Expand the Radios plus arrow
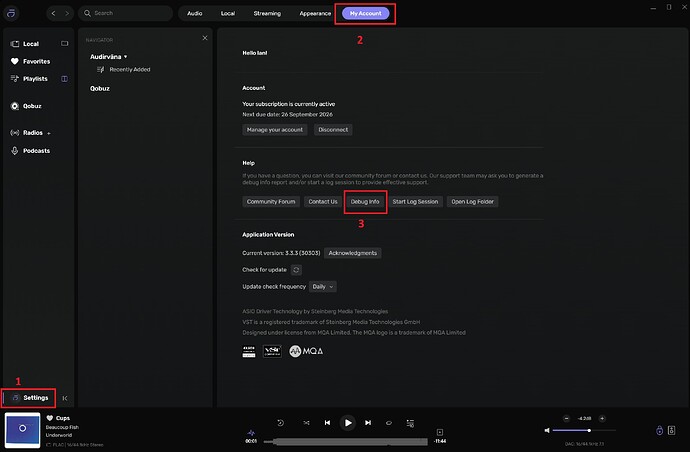This screenshot has width=690, height=452. click(x=48, y=133)
